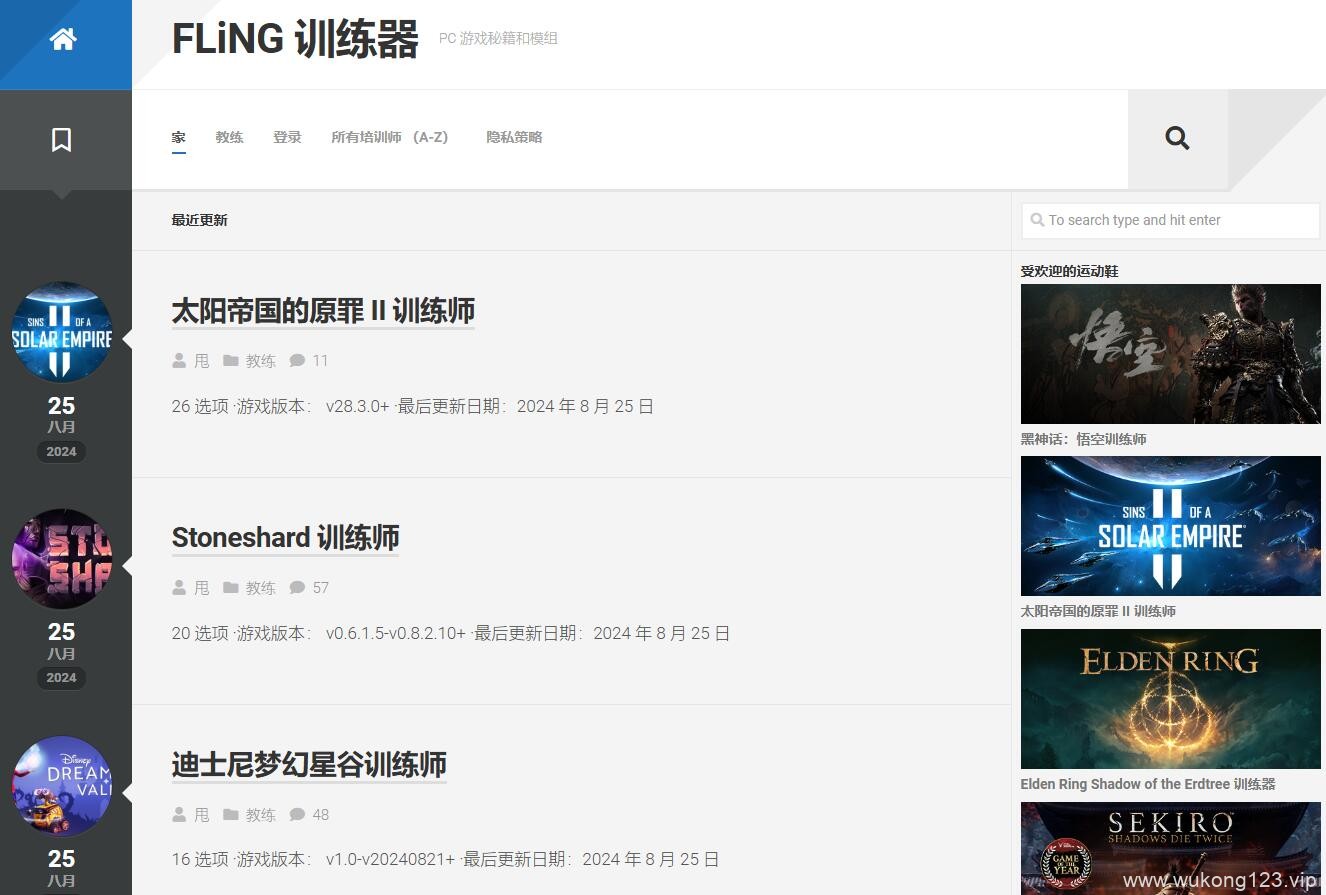Click the 黑神话：悟空训练师 caption link

point(1083,439)
